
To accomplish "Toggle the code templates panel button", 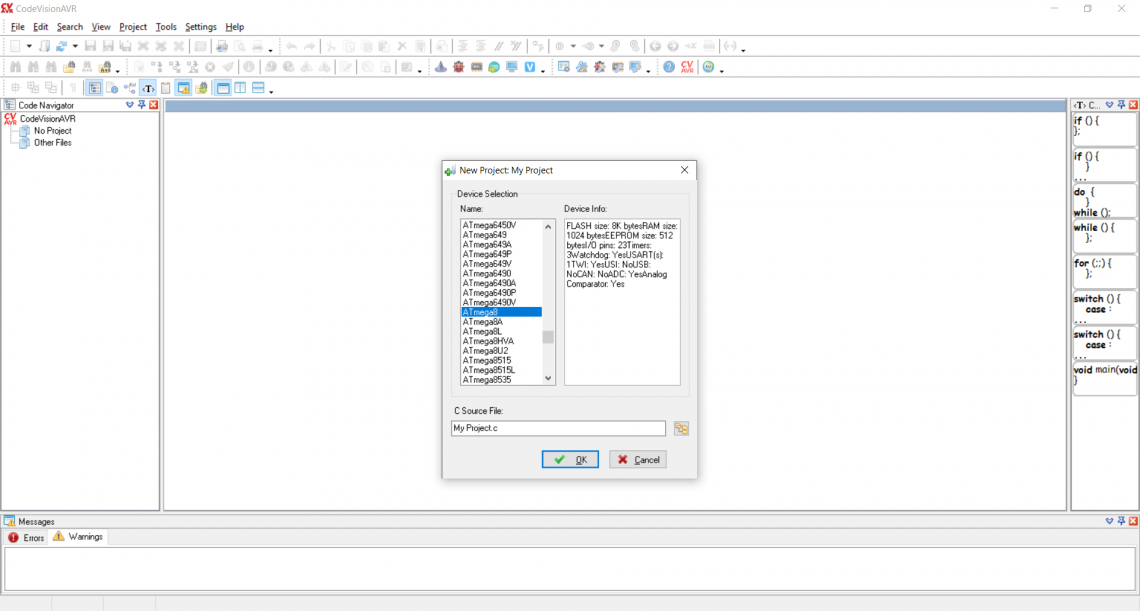I will tap(148, 88).
